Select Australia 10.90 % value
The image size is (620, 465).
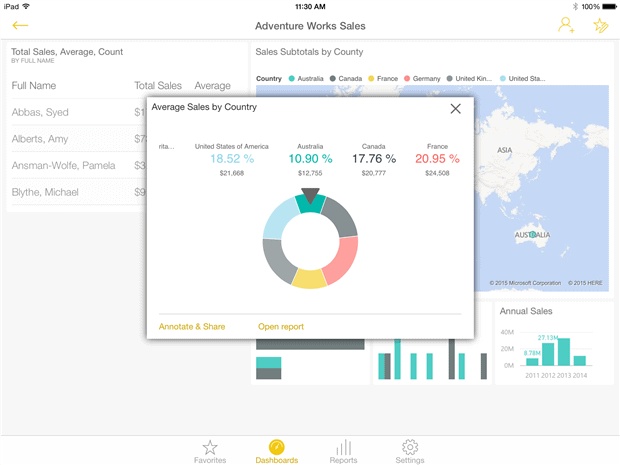click(310, 159)
